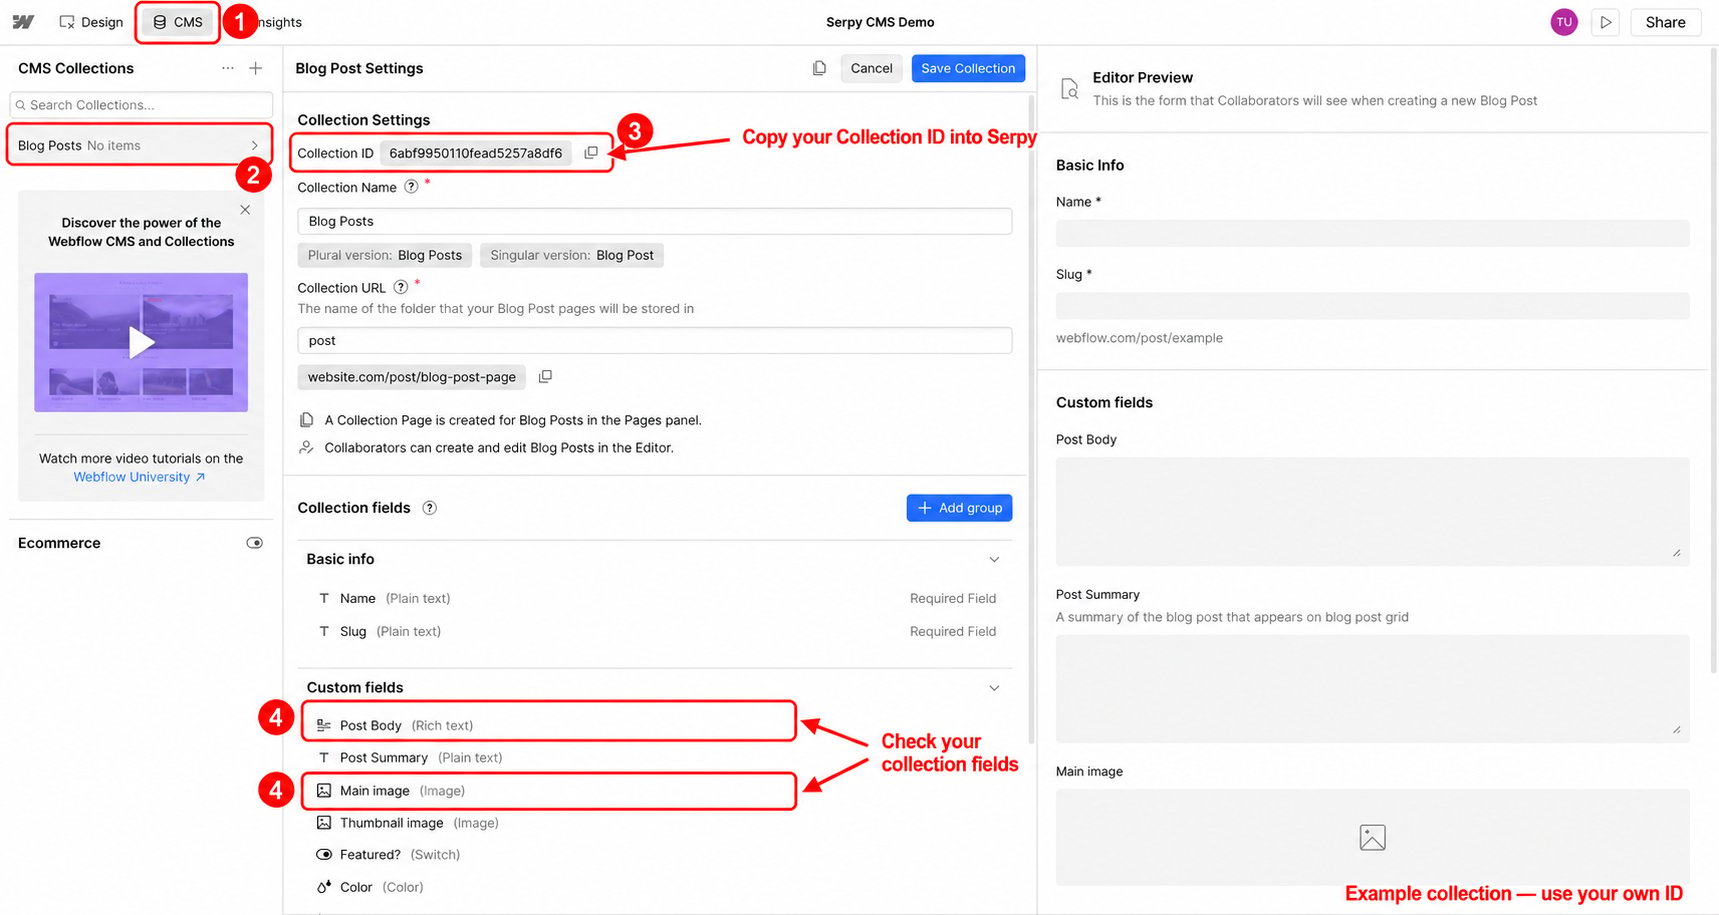Click the Webflow logo icon
The height and width of the screenshot is (915, 1719).
(x=23, y=22)
